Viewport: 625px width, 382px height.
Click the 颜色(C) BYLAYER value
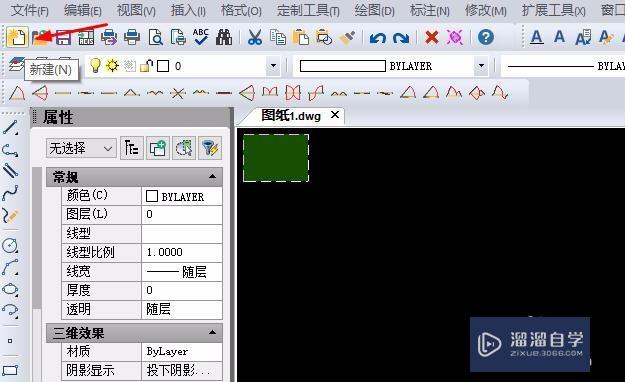coord(182,196)
